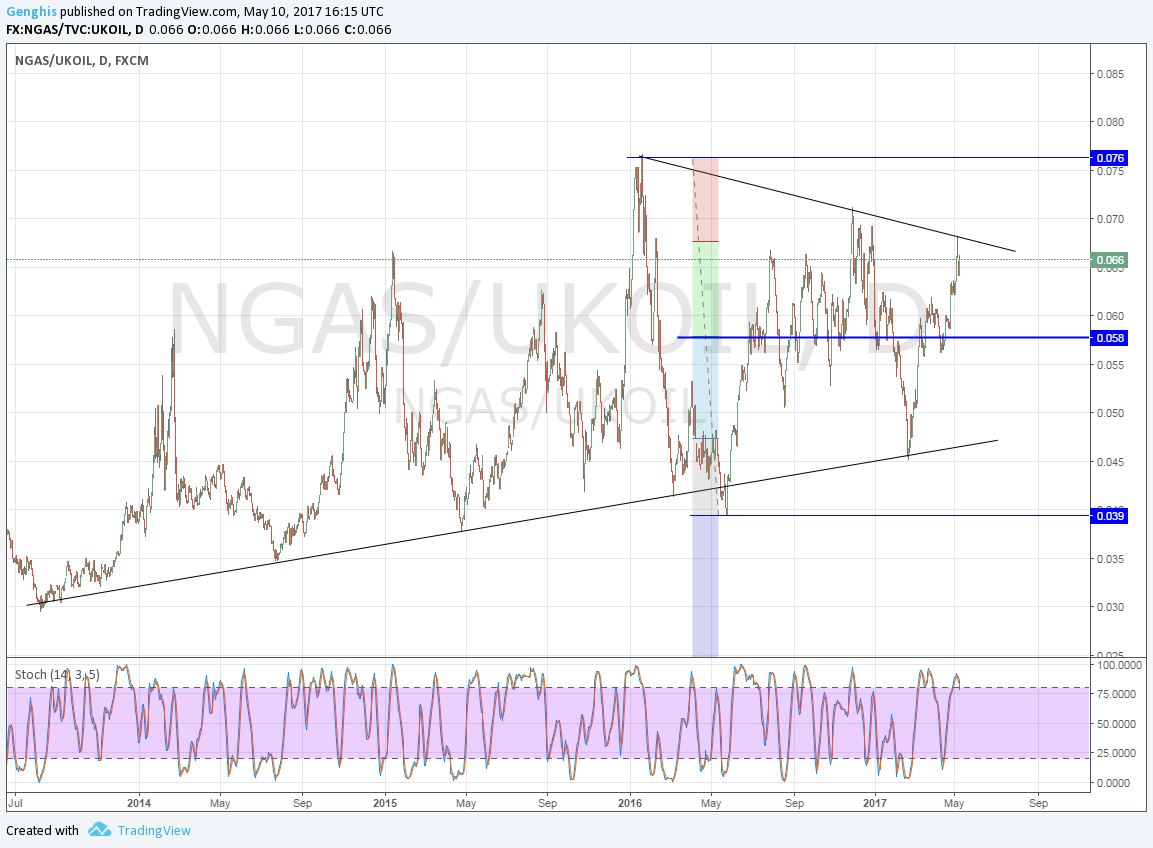The image size is (1153, 848).
Task: Click the 50.0000 stochastic axis value
Action: pos(1116,724)
